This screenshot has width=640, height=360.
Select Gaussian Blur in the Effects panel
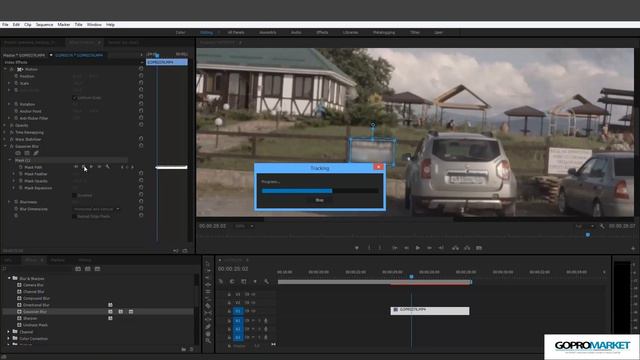click(x=35, y=311)
